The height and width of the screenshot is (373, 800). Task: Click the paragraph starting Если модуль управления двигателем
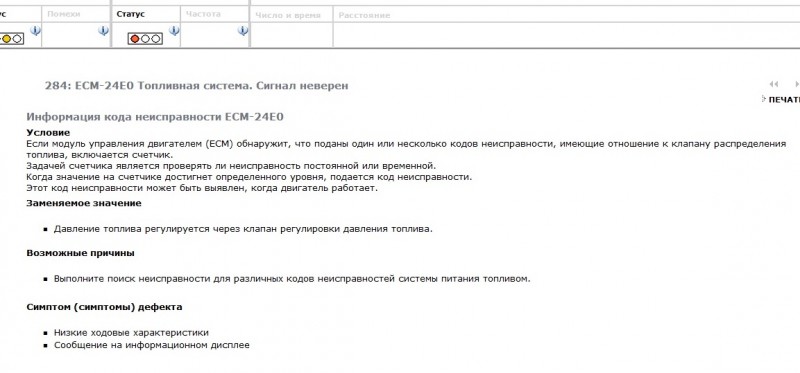[x=406, y=149]
